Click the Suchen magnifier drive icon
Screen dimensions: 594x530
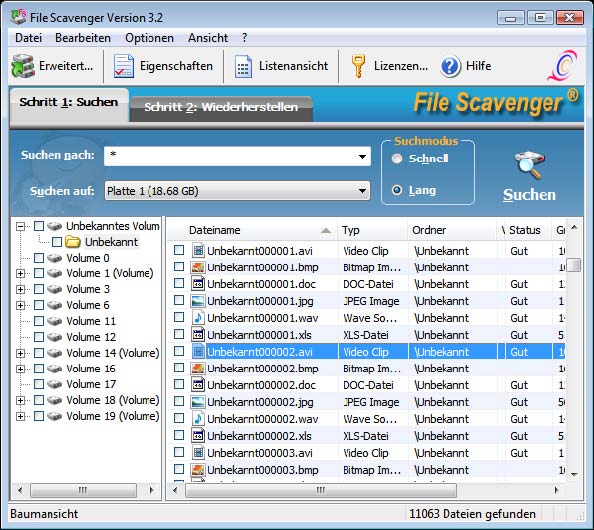coord(529,165)
